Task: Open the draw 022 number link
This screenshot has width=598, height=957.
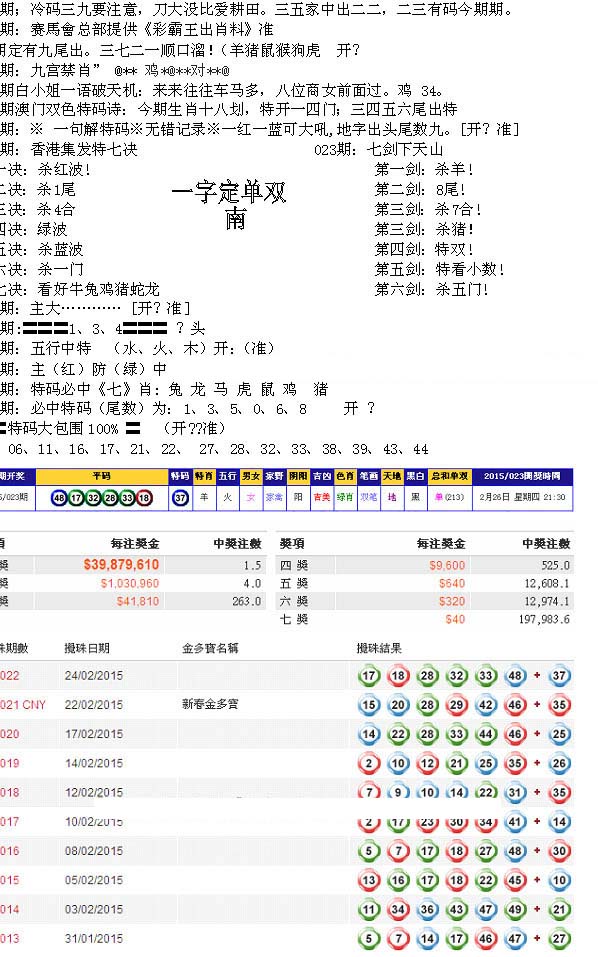Action: coord(10,676)
